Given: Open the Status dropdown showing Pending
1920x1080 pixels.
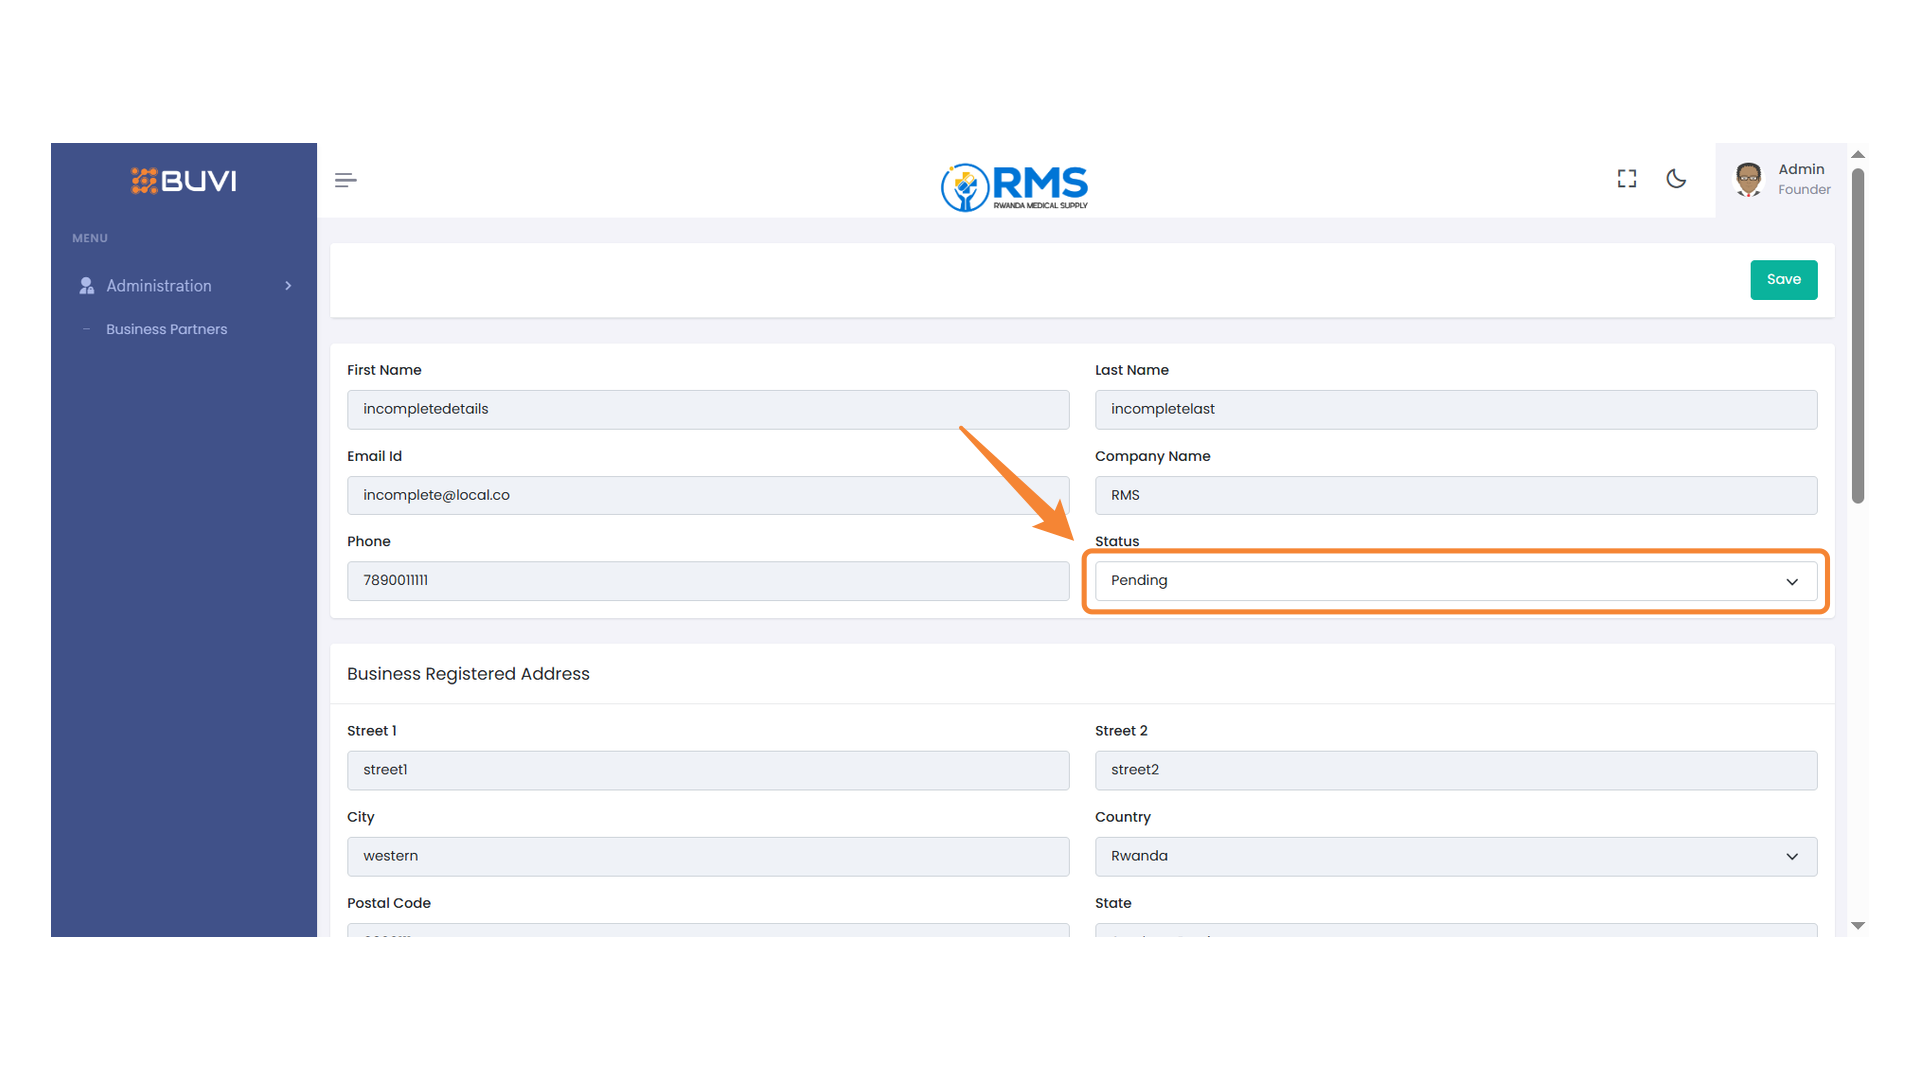Looking at the screenshot, I should tap(1455, 580).
